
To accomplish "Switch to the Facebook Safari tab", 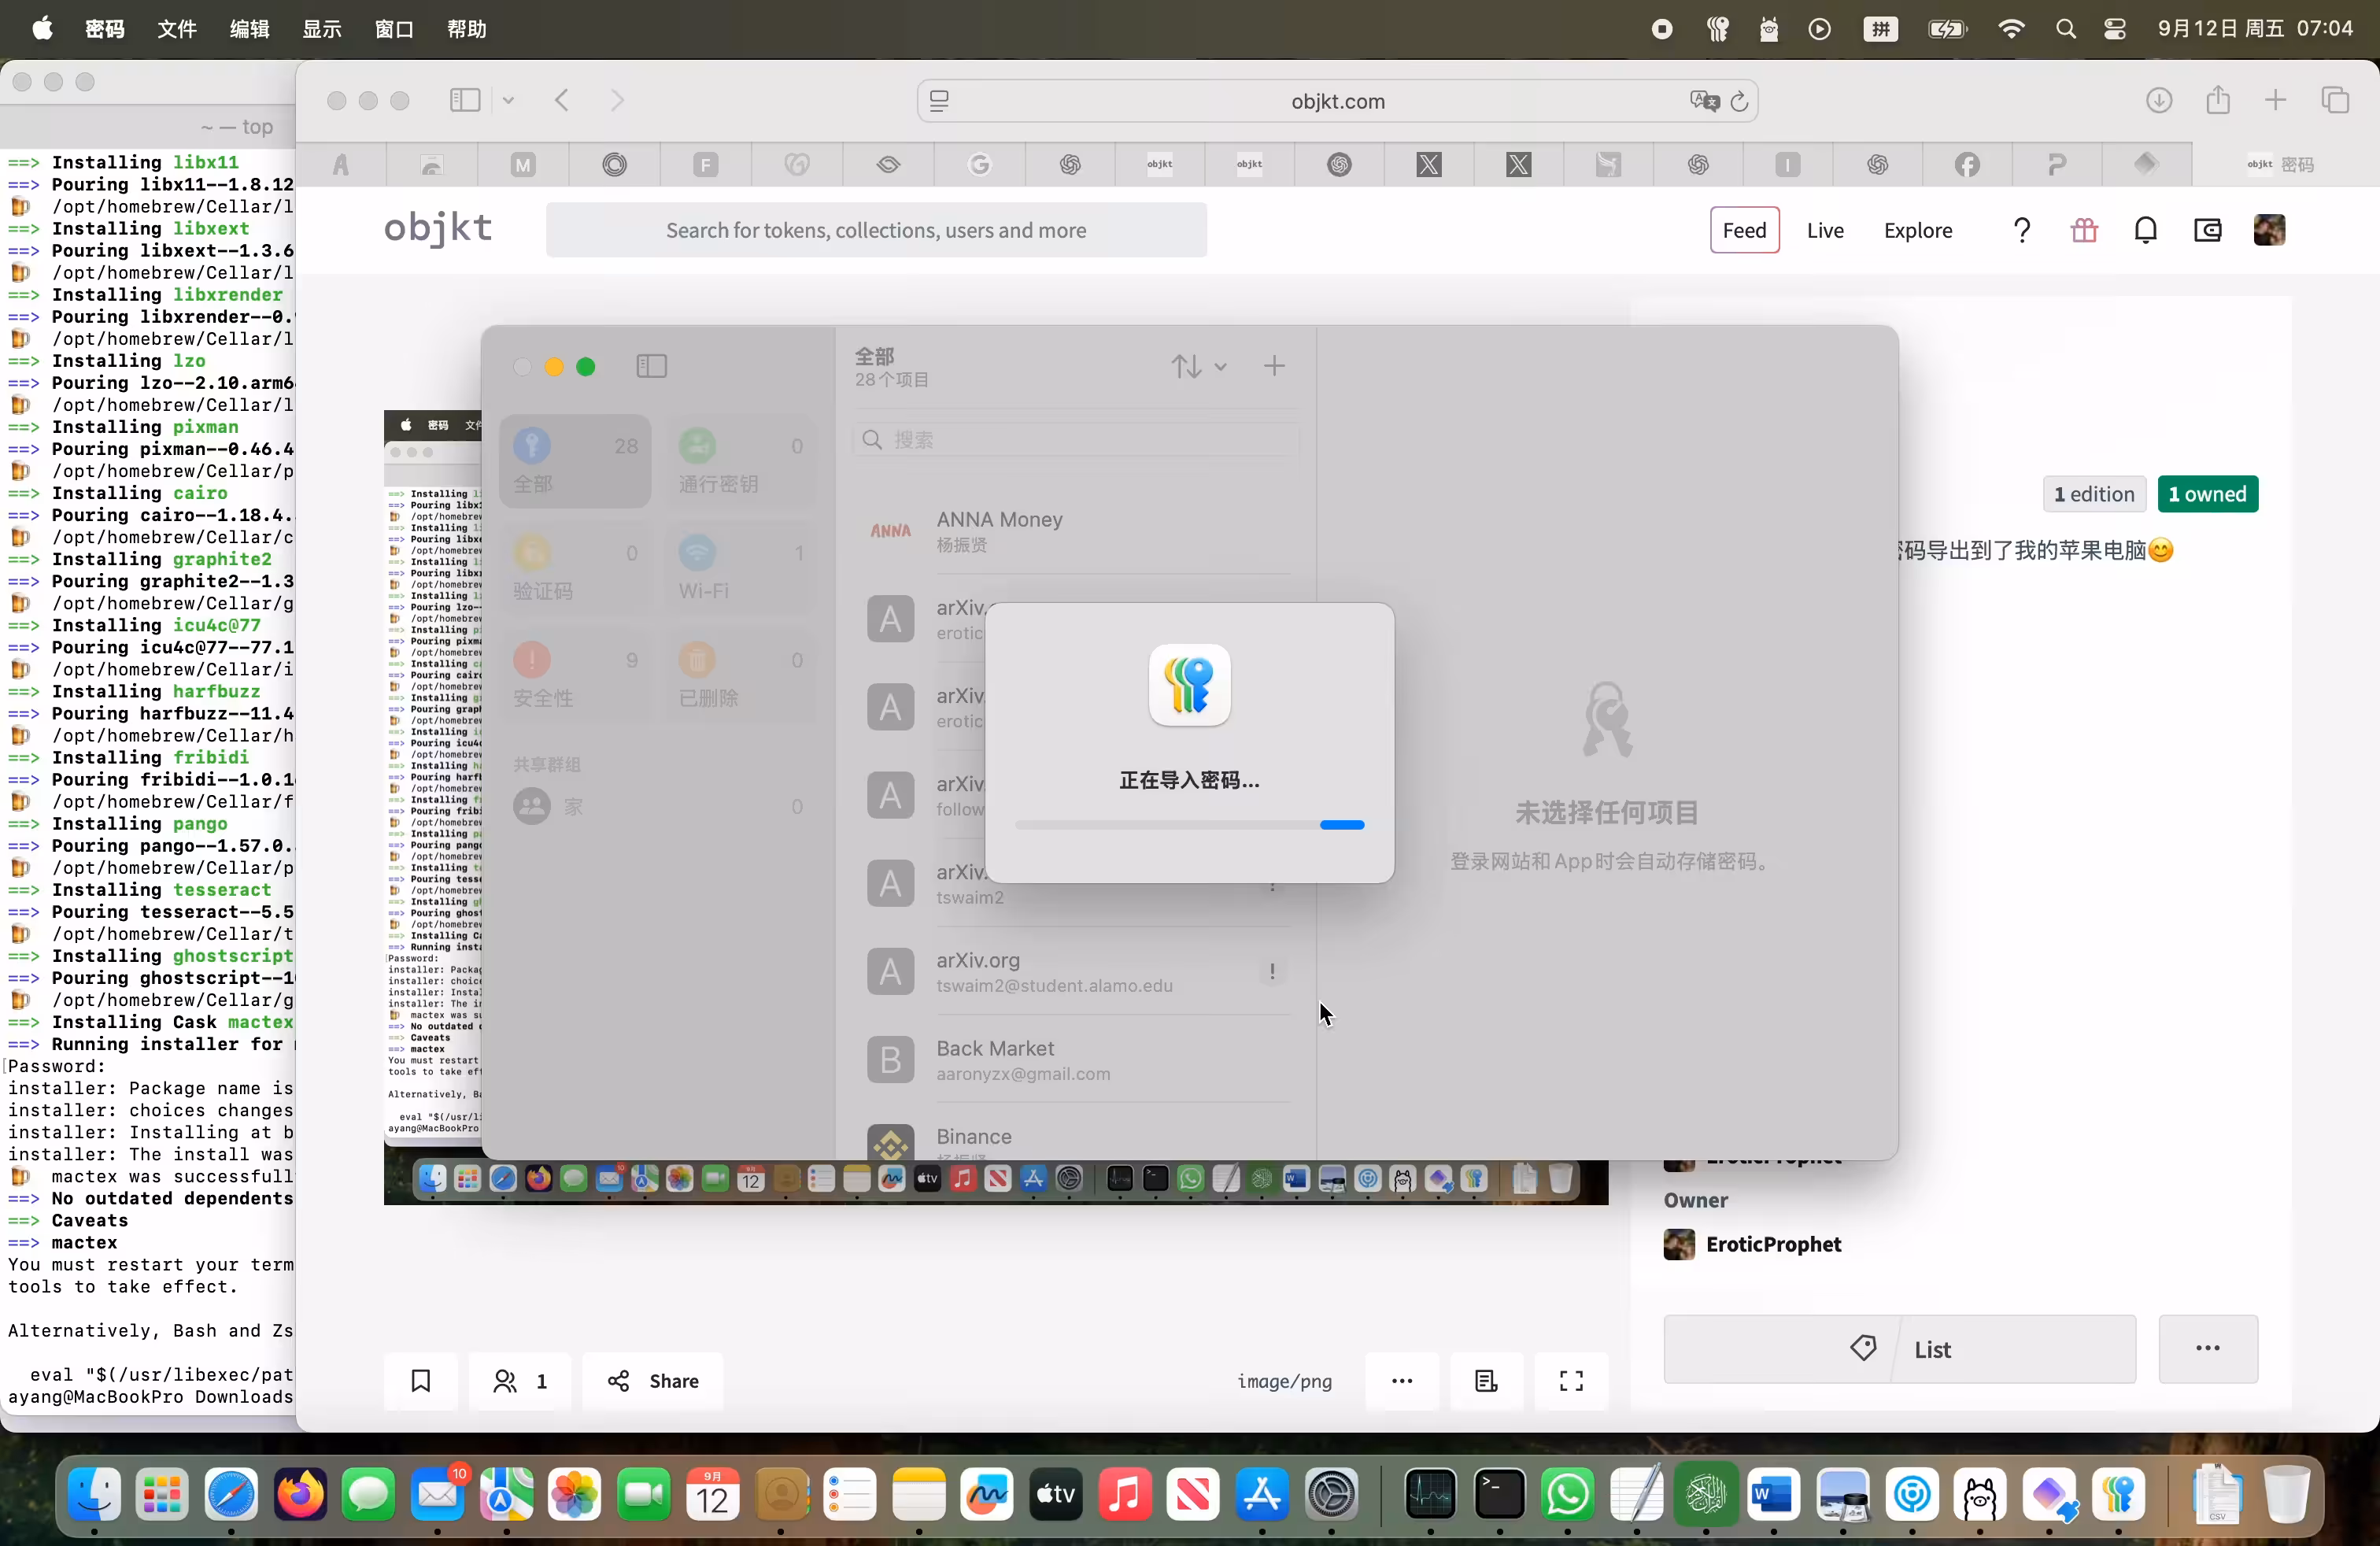I will (x=1967, y=164).
